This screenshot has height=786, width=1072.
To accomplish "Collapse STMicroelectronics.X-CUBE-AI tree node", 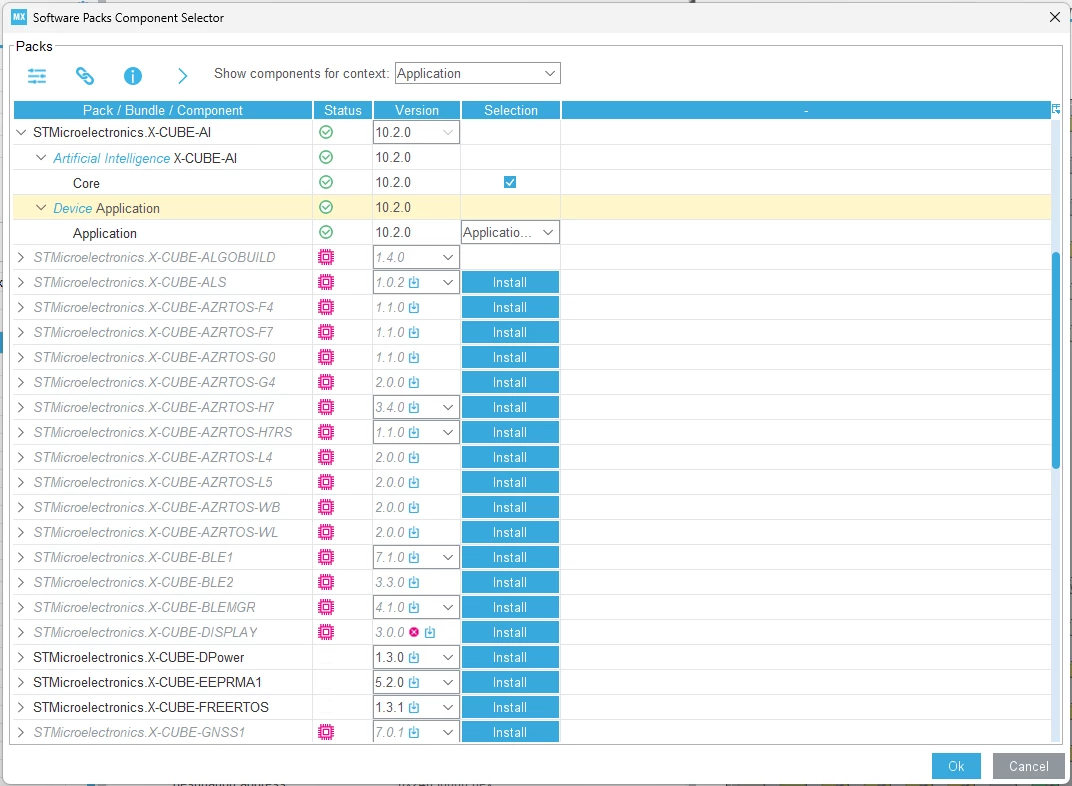I will [x=21, y=133].
